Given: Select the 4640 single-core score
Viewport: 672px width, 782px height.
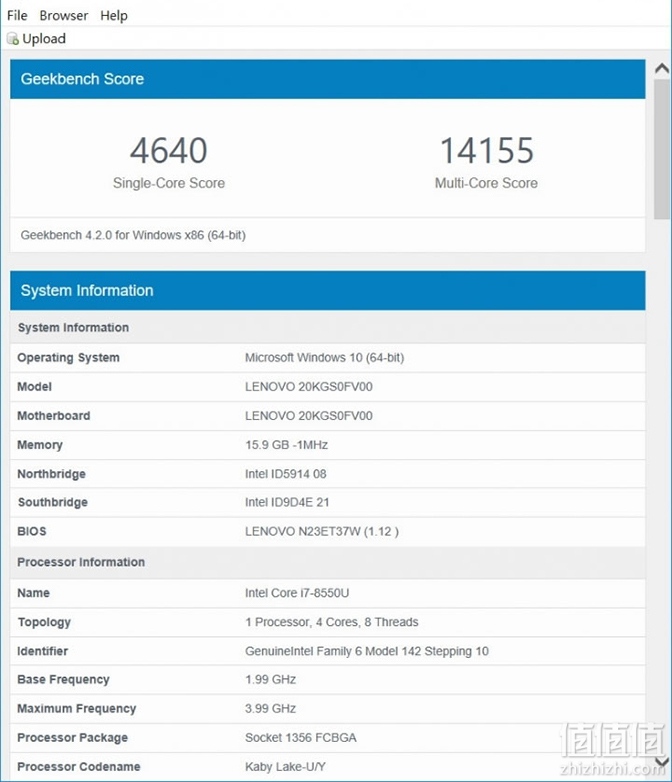Looking at the screenshot, I should 169,150.
